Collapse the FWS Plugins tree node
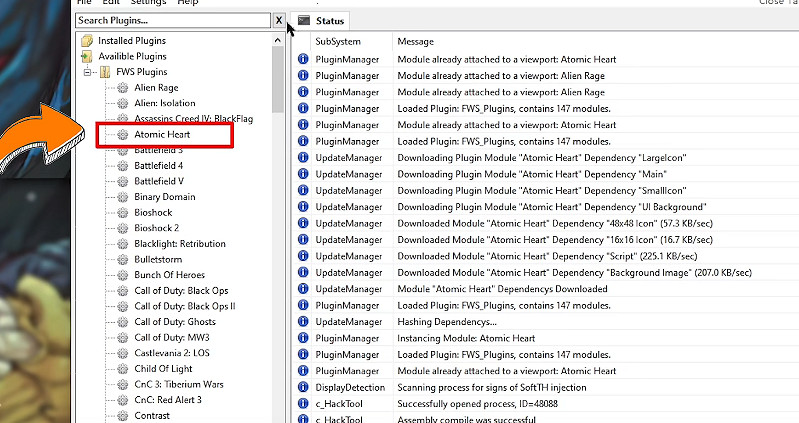This screenshot has width=799, height=423. click(88, 72)
